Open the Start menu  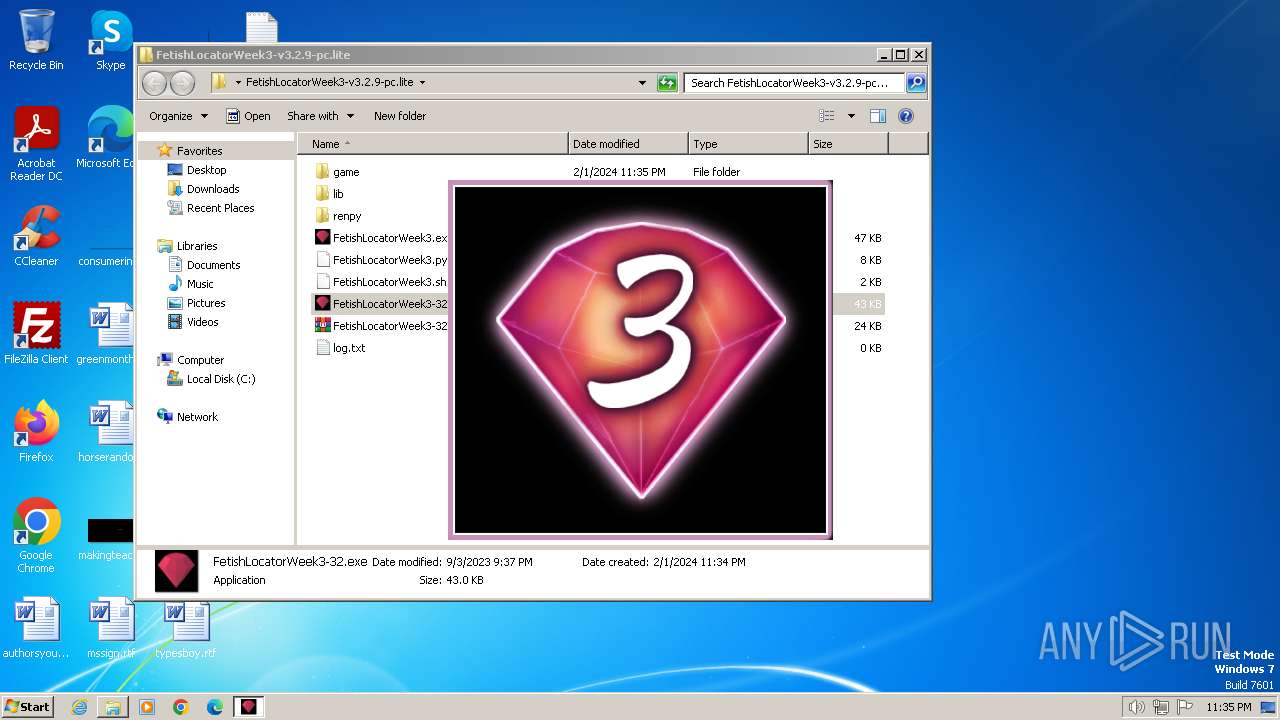[x=27, y=707]
